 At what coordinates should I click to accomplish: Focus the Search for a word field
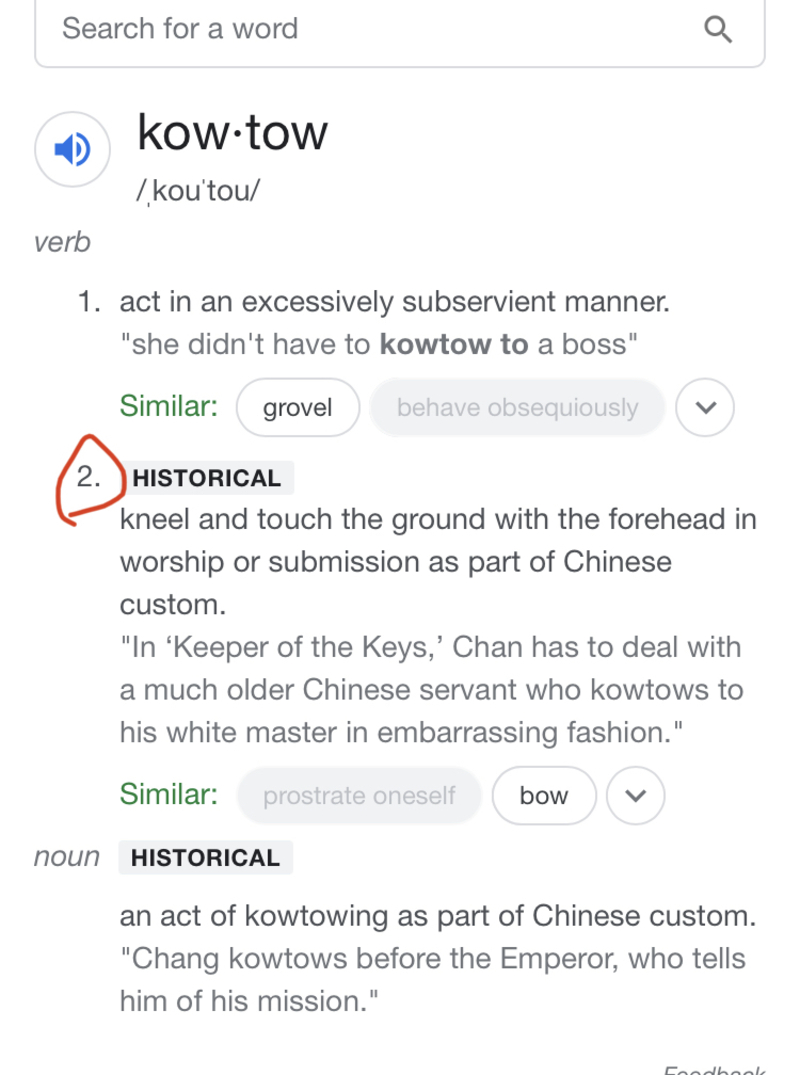click(x=400, y=29)
